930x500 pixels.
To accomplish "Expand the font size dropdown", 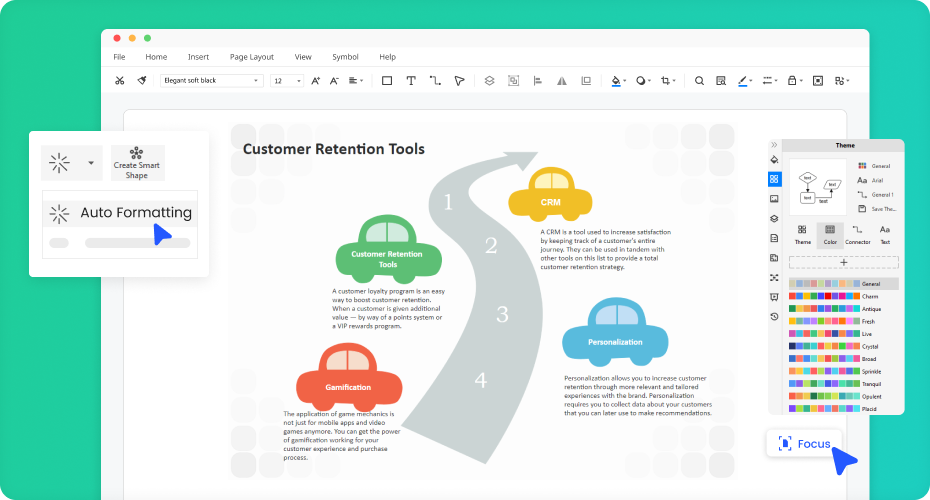I will pos(287,81).
